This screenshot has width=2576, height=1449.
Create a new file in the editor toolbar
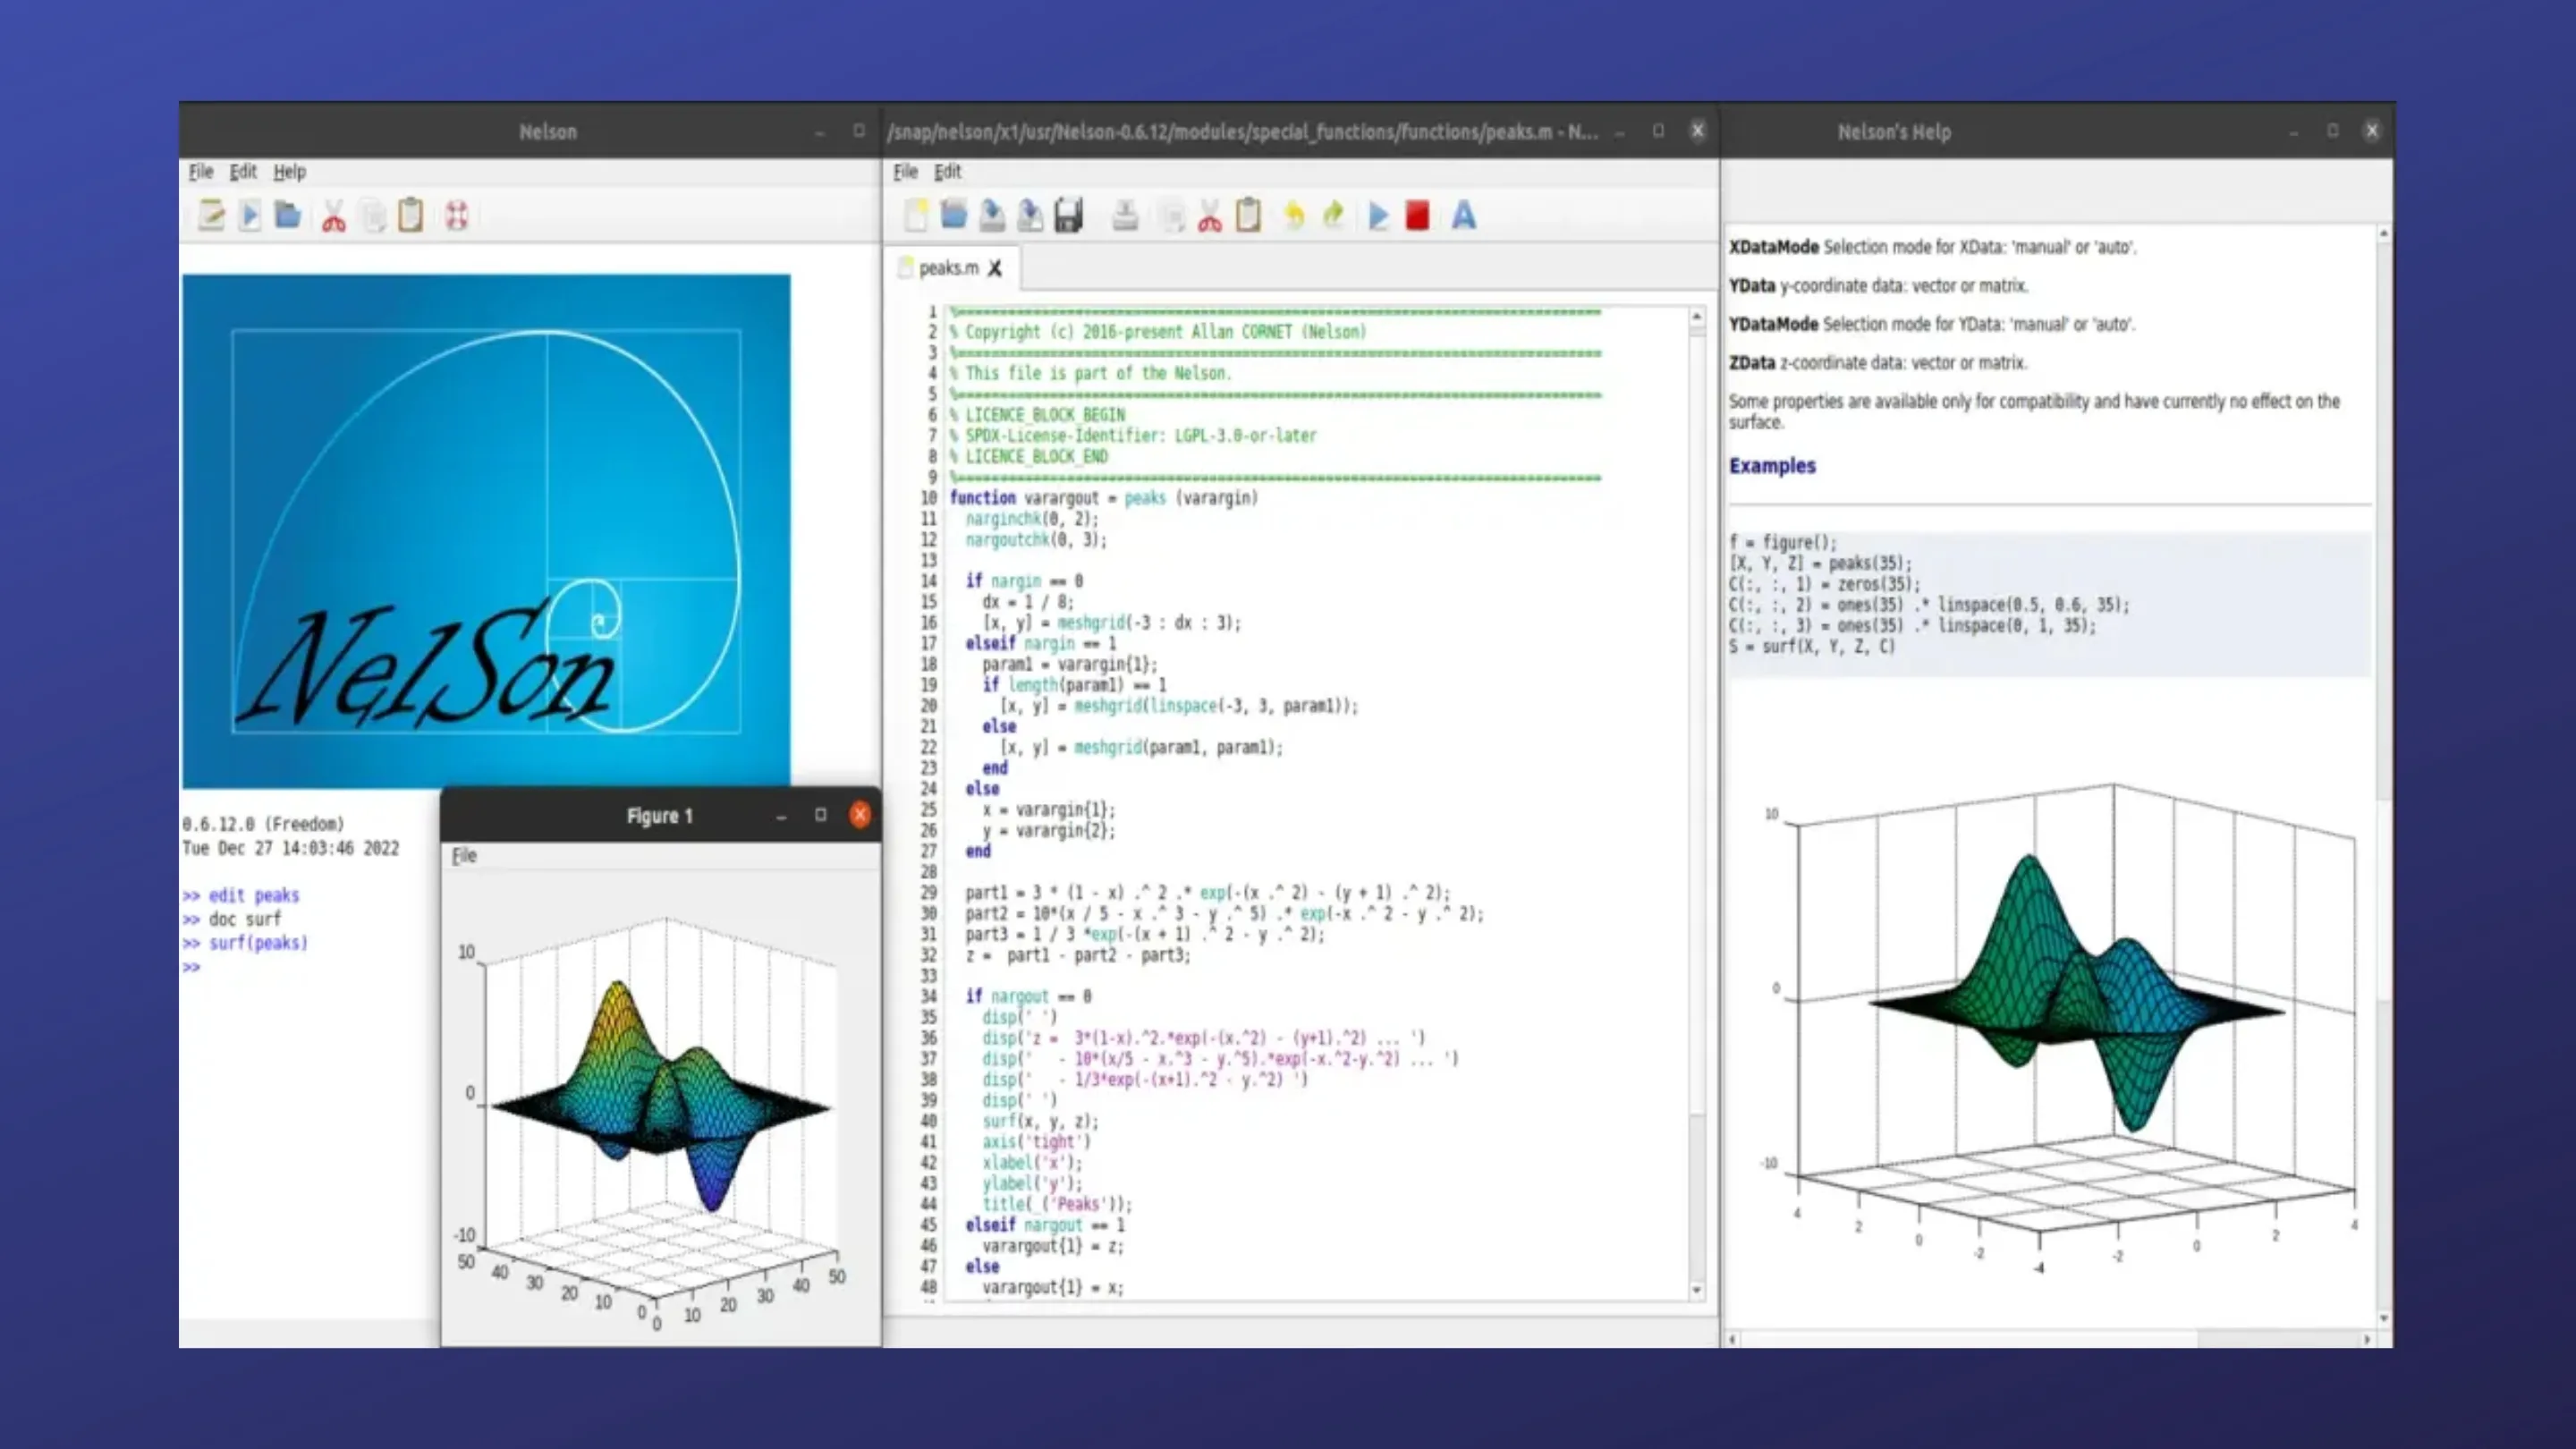[x=916, y=215]
